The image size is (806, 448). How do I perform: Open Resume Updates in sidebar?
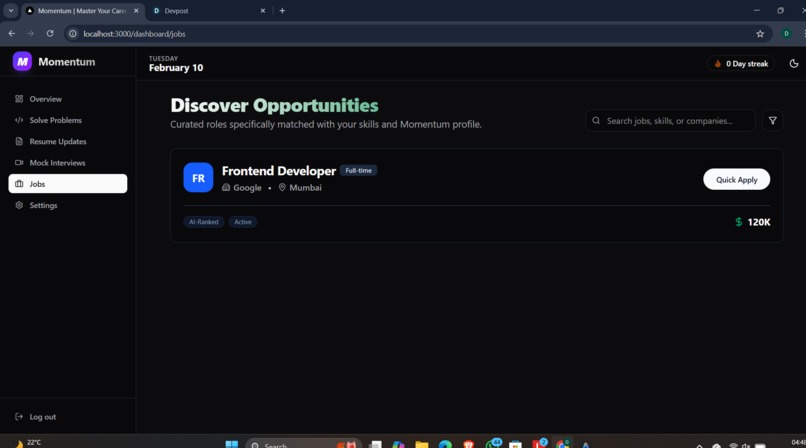coord(67,141)
